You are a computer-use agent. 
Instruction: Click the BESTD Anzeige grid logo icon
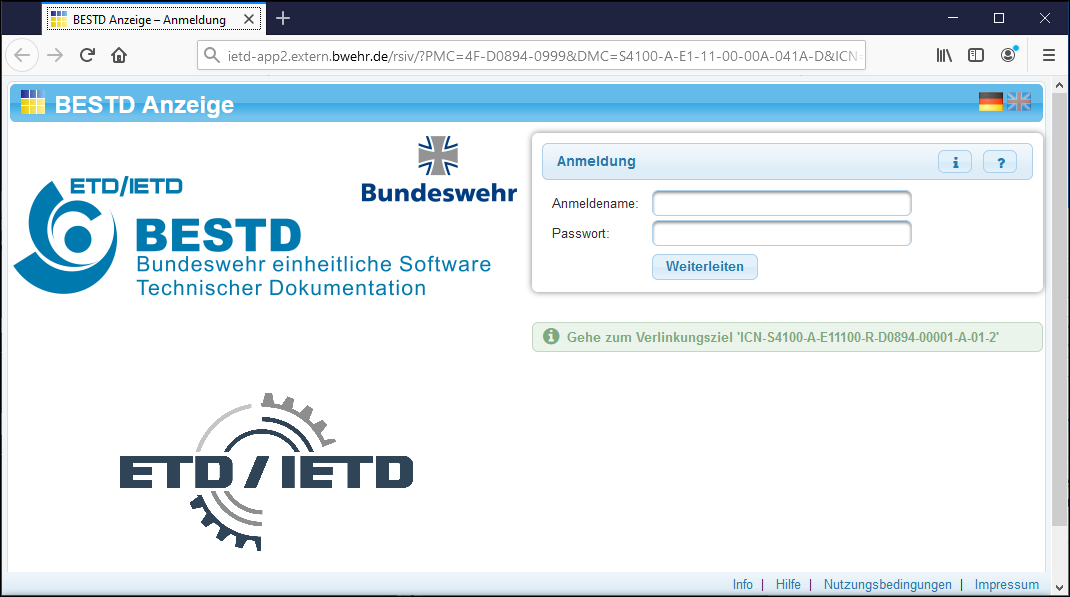point(33,102)
